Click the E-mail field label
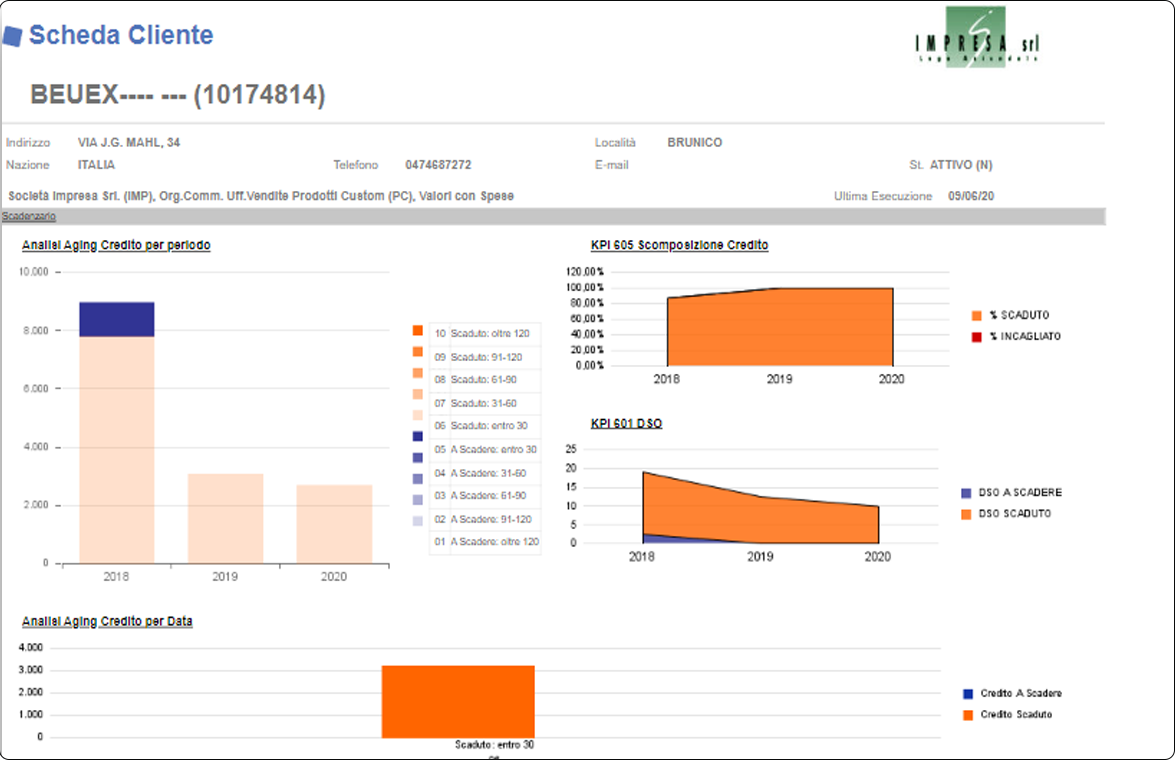Viewport: 1175px width, 760px height. [611, 165]
